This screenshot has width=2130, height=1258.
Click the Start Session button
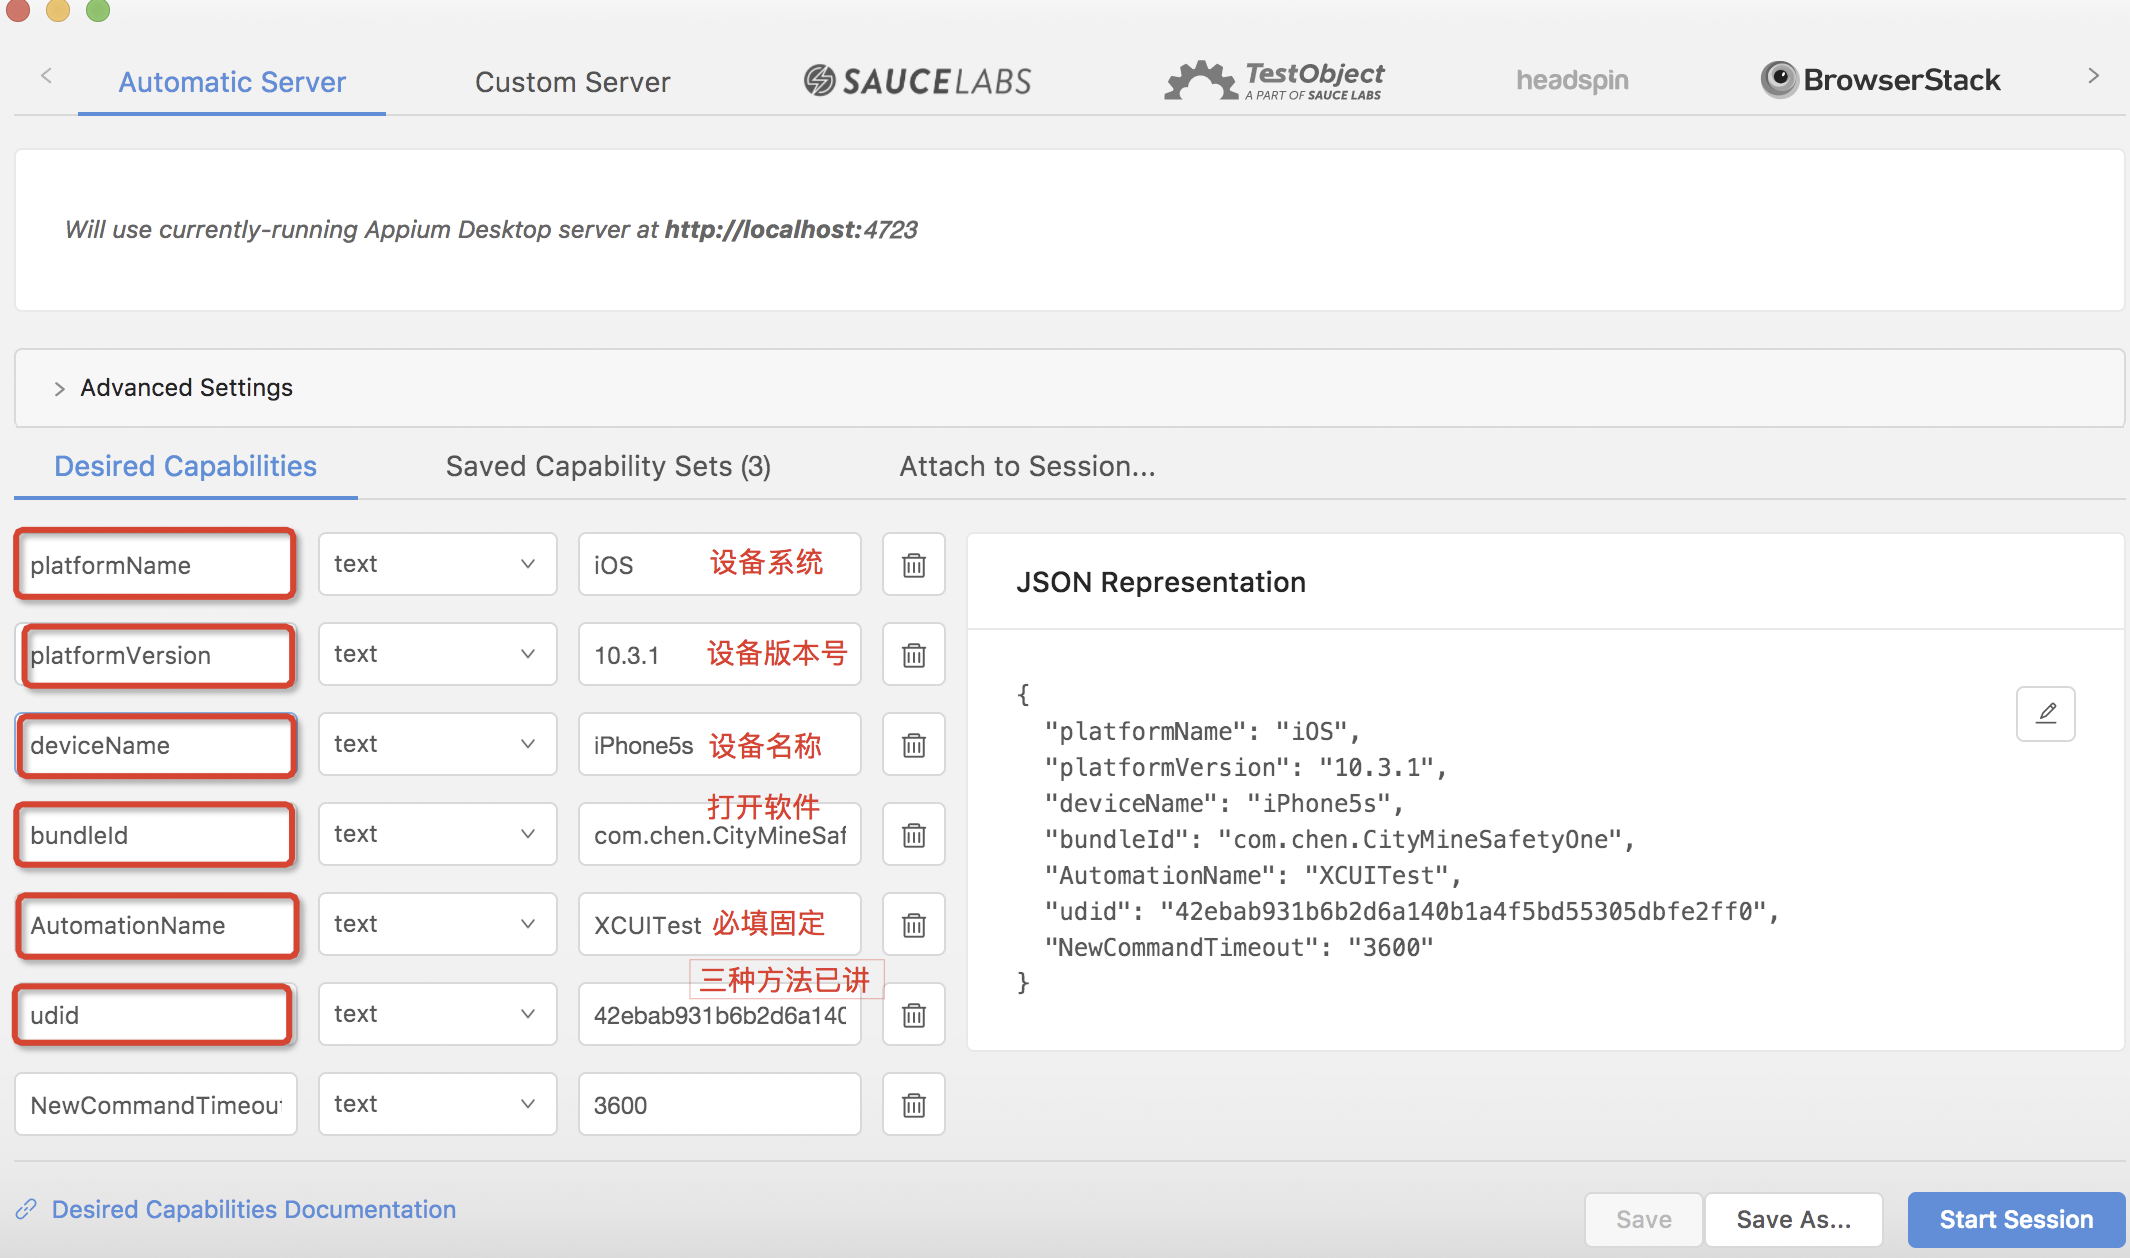[2016, 1220]
